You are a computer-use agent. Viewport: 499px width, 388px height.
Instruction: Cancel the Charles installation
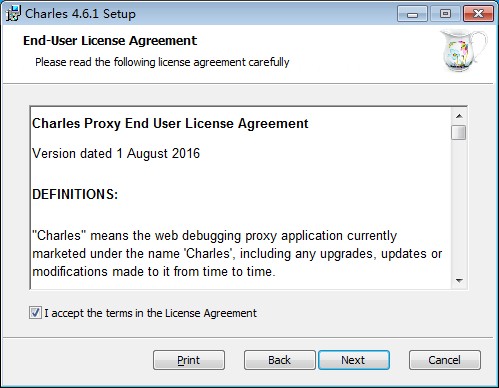[445, 360]
